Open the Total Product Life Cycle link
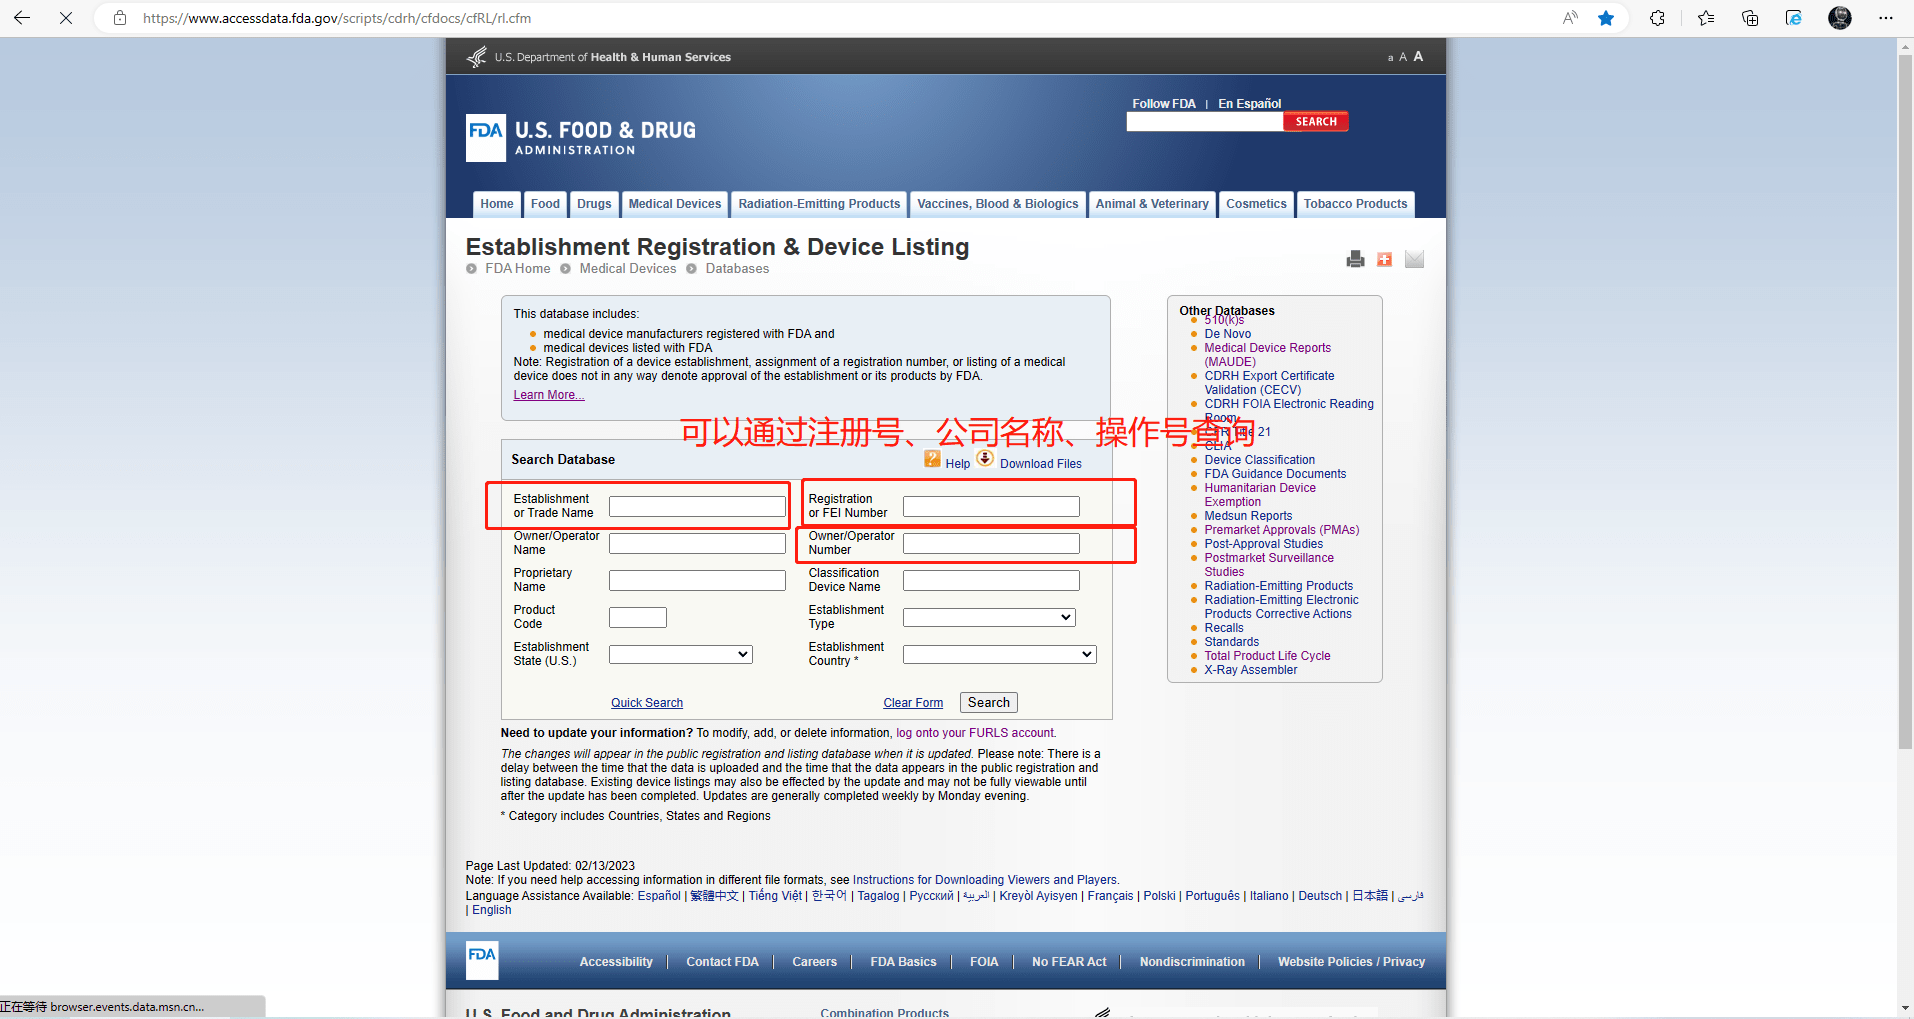This screenshot has height=1019, width=1914. [1267, 656]
